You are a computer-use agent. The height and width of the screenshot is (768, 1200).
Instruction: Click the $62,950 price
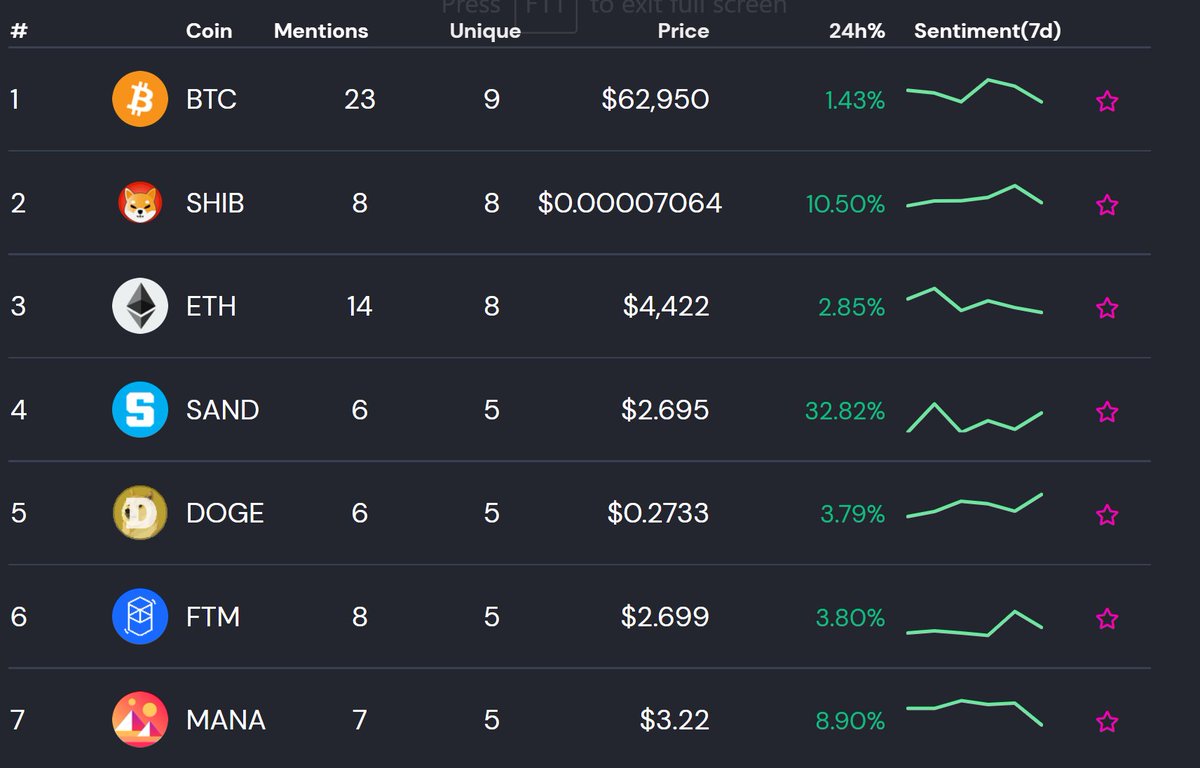[x=656, y=100]
